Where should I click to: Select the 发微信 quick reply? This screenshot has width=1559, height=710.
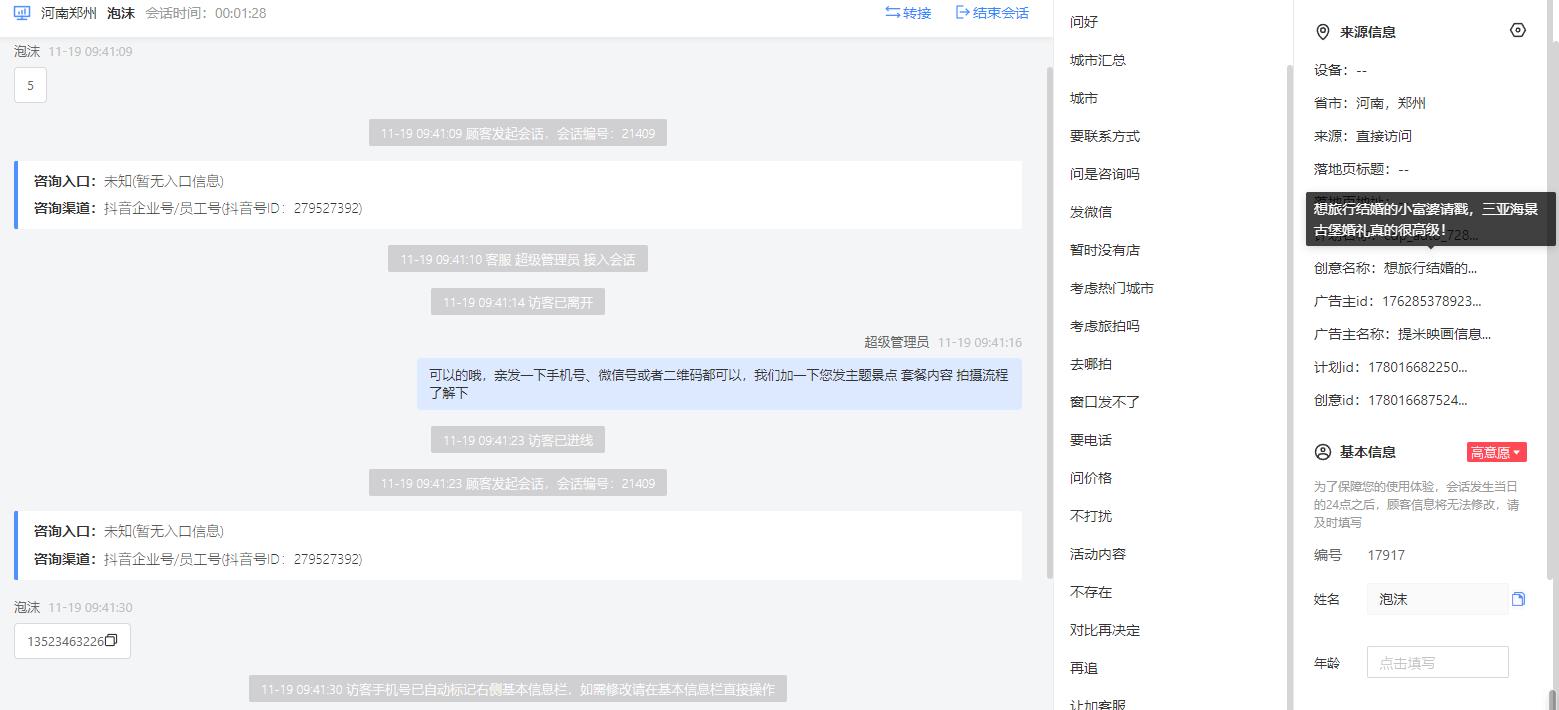[x=1091, y=212]
